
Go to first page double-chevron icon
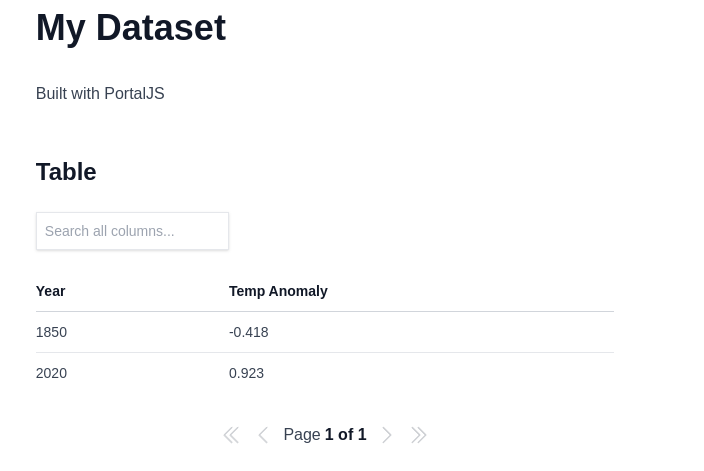pyautogui.click(x=231, y=435)
